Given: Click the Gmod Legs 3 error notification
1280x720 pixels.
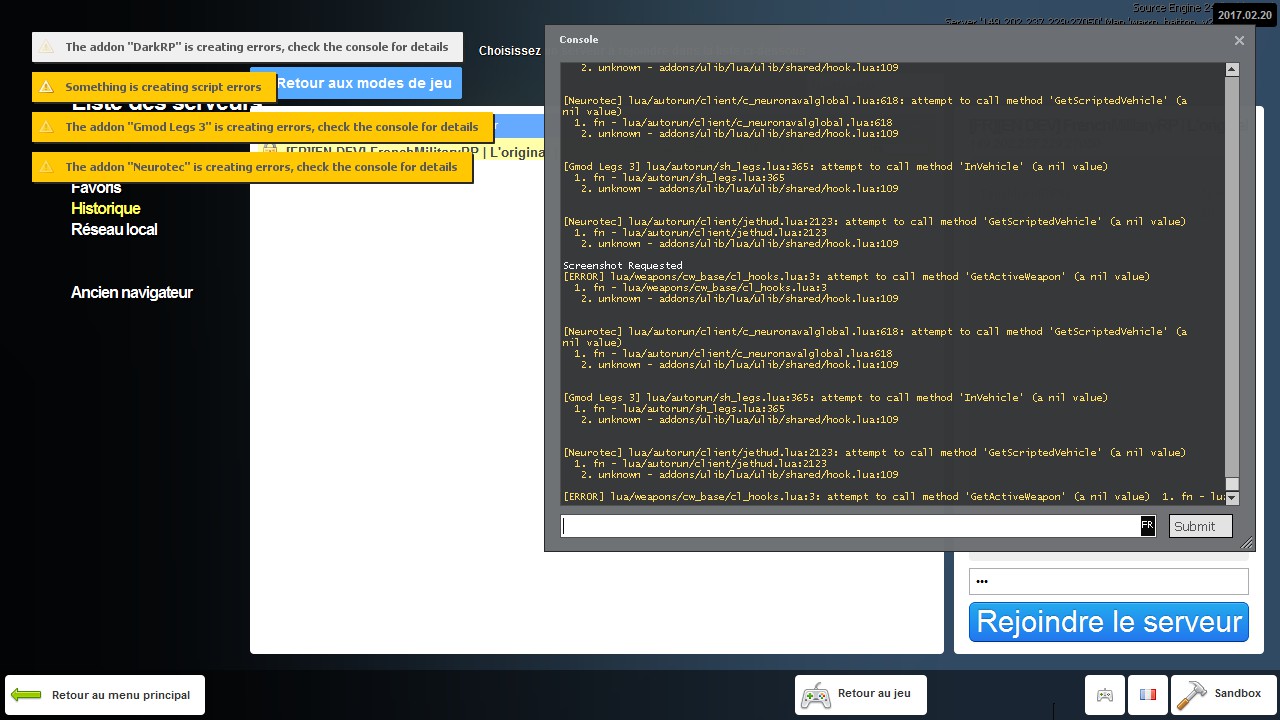Looking at the screenshot, I should [x=262, y=127].
